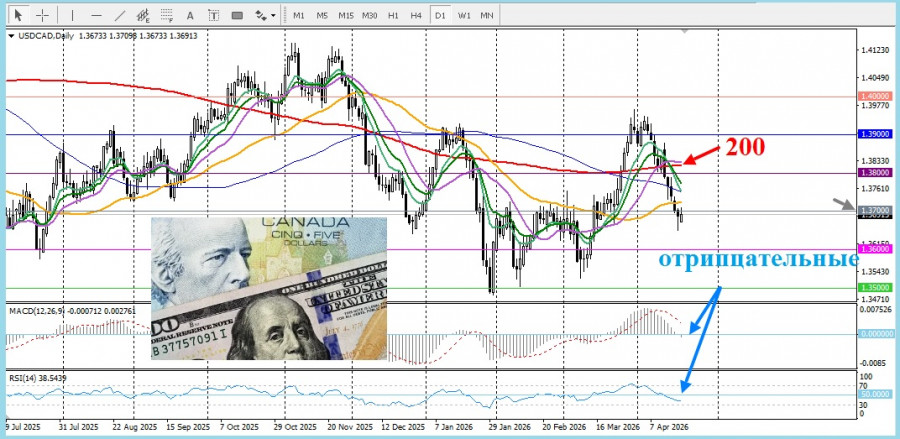
Task: Click the MACD 0.000000 level tag
Action: click(x=876, y=333)
